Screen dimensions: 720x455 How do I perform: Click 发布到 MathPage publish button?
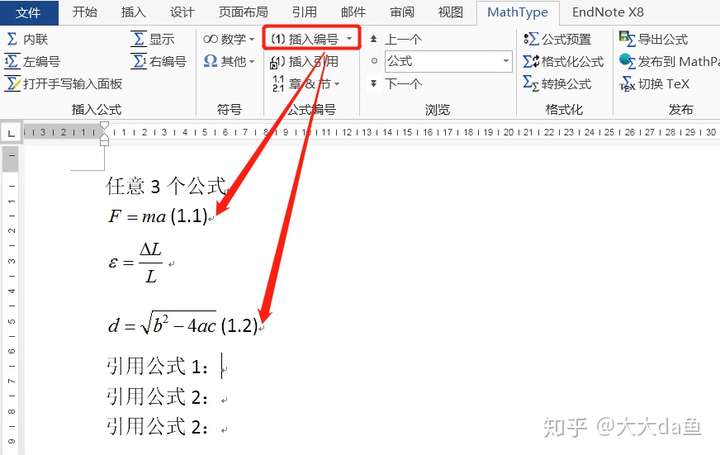(x=669, y=62)
